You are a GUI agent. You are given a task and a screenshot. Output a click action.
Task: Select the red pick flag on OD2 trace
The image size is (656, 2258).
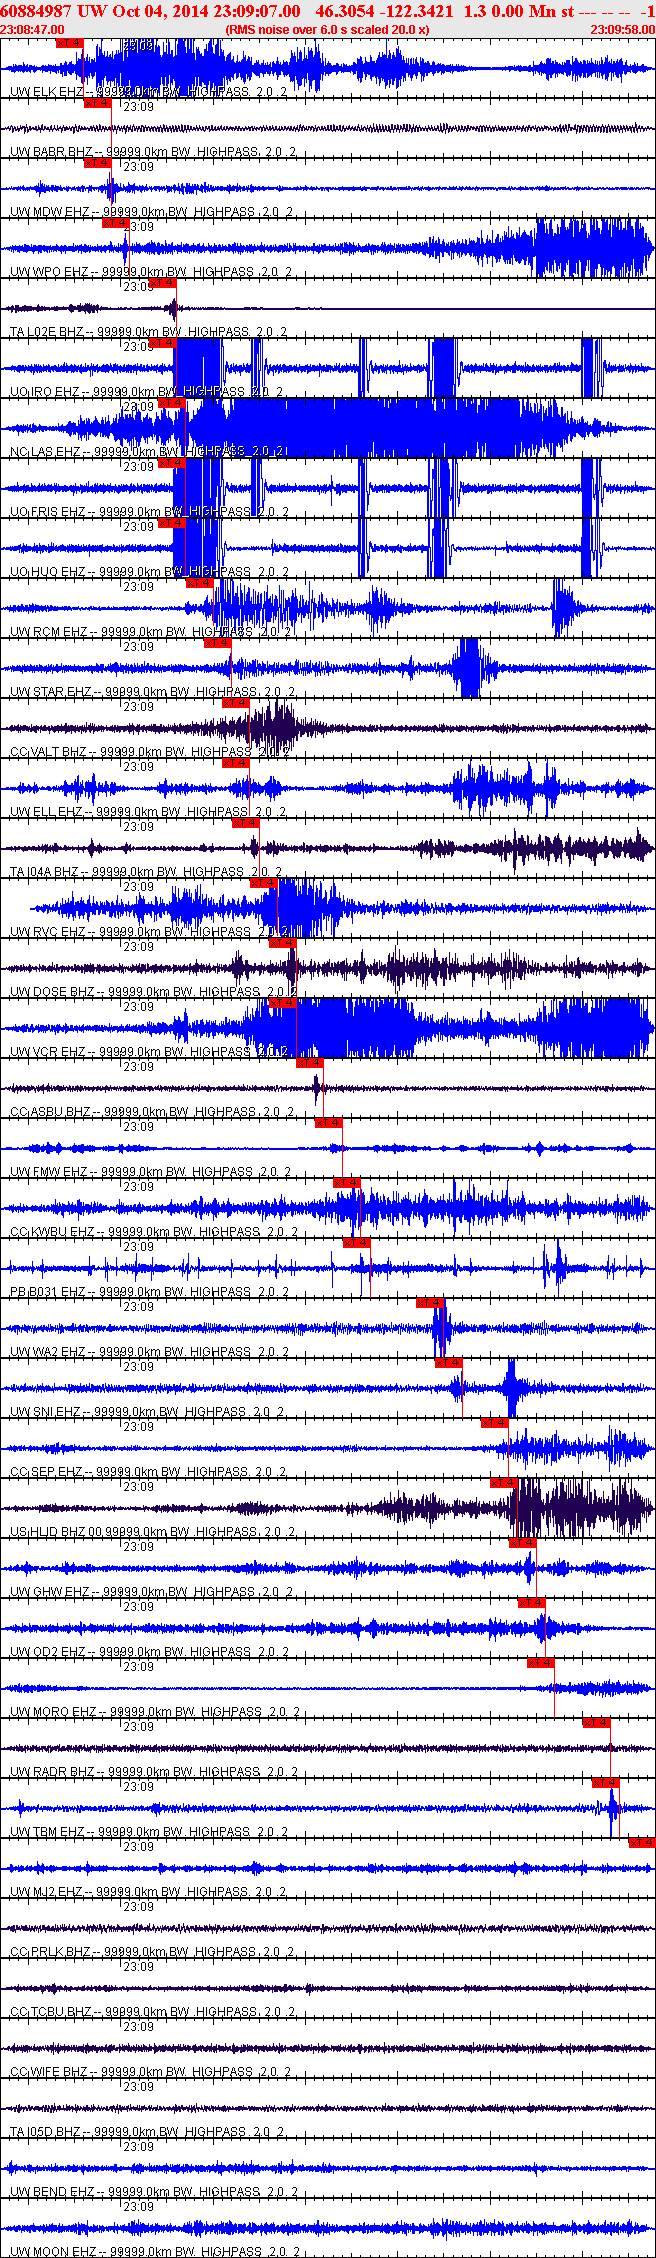click(x=531, y=1603)
